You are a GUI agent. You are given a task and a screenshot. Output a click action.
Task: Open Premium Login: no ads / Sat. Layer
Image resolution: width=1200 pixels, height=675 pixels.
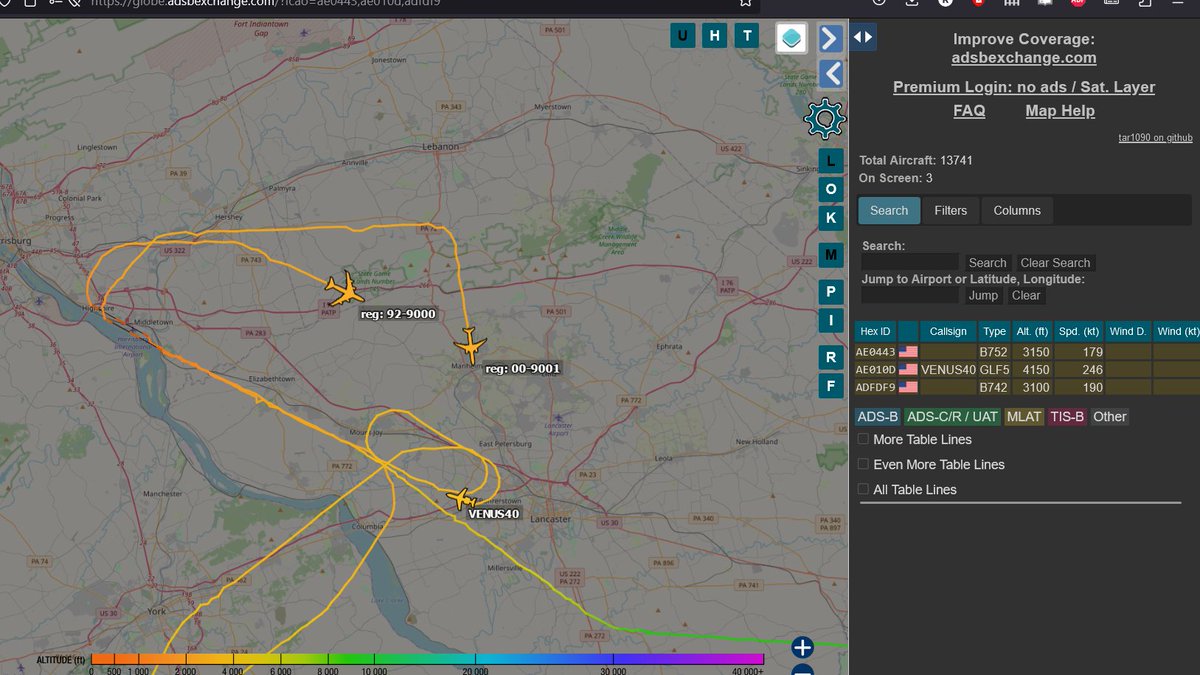[1024, 87]
